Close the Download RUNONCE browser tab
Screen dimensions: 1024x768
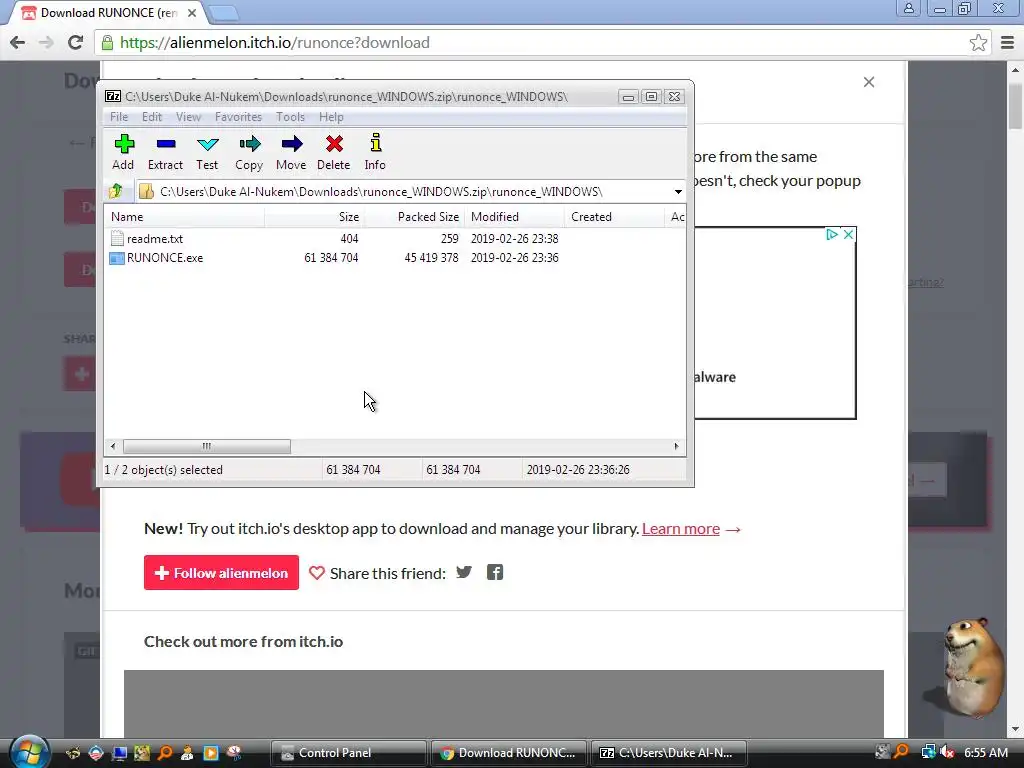(x=192, y=12)
